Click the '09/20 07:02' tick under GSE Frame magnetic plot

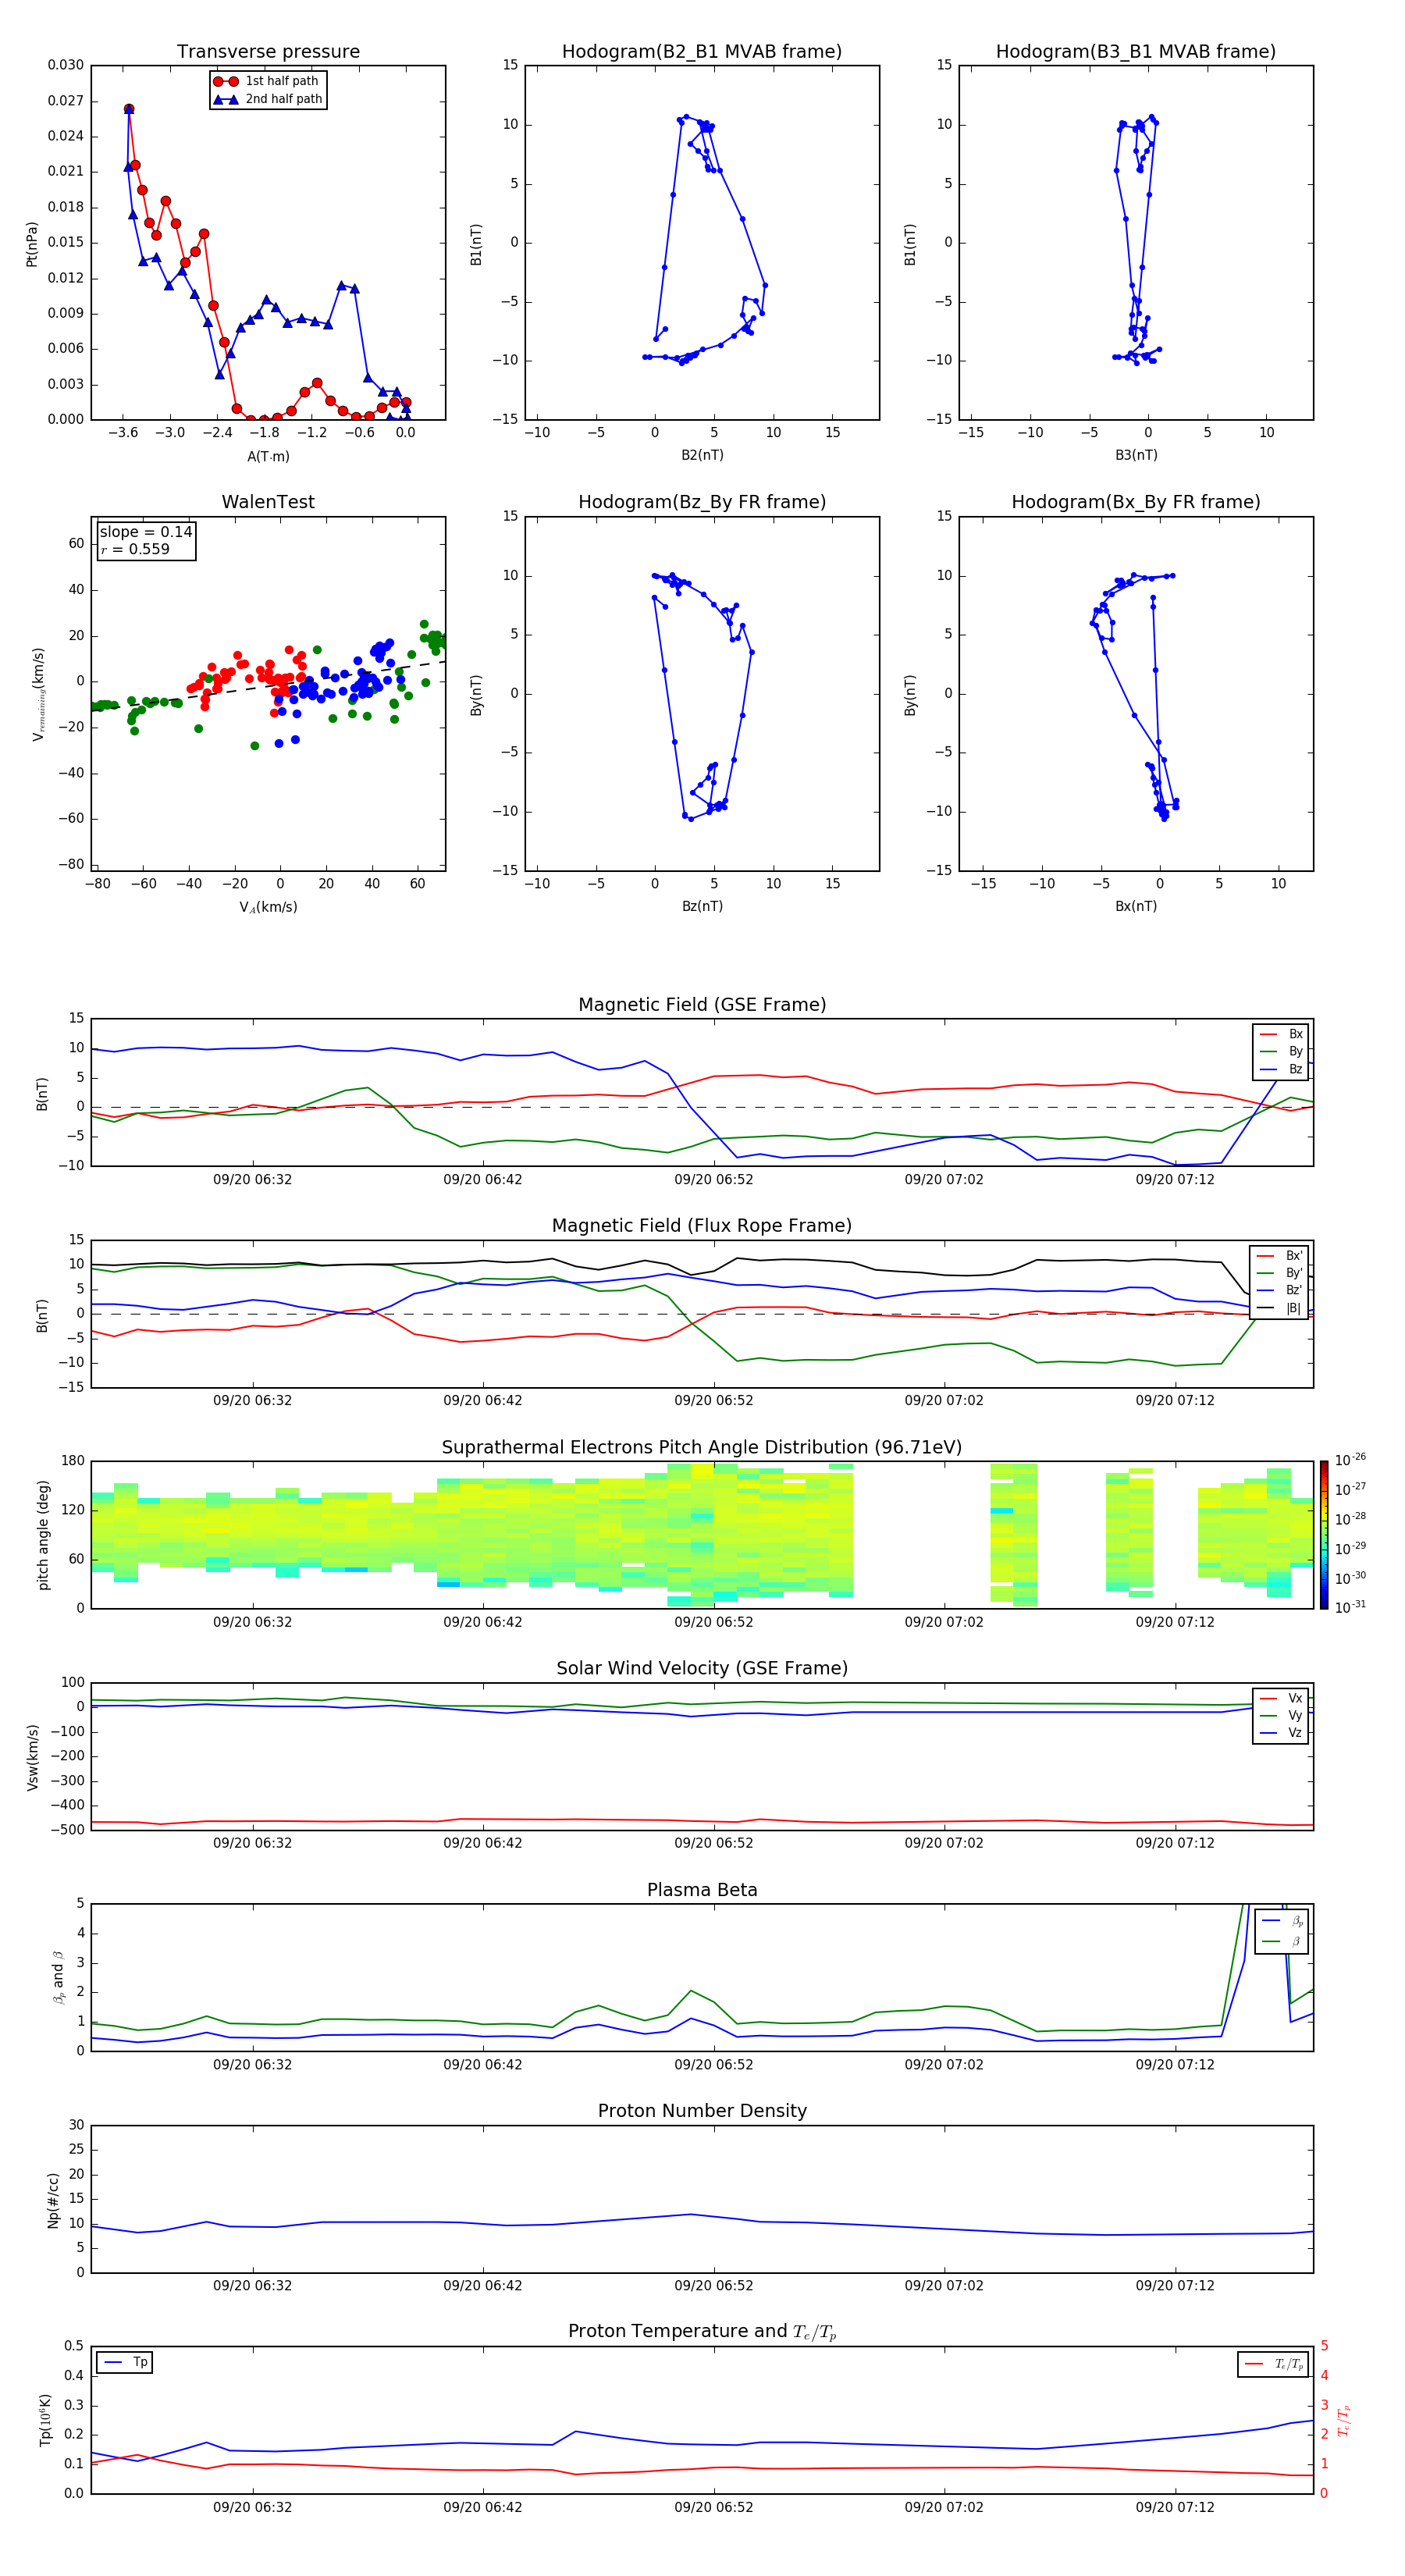tap(944, 1180)
